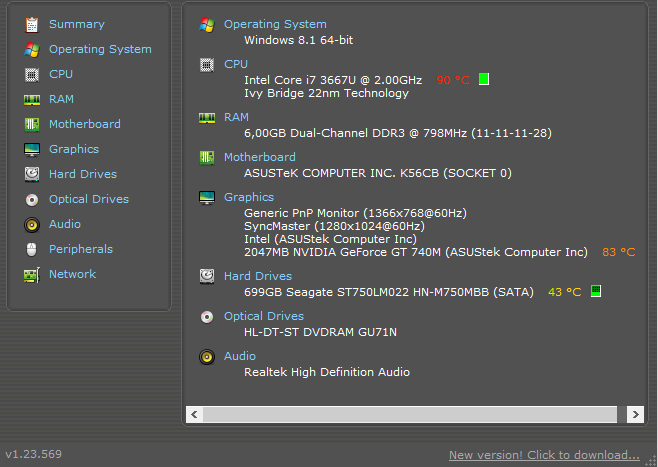Click the 699GB Seagate ST750LM022 text
This screenshot has height=467, width=658.
389,292
